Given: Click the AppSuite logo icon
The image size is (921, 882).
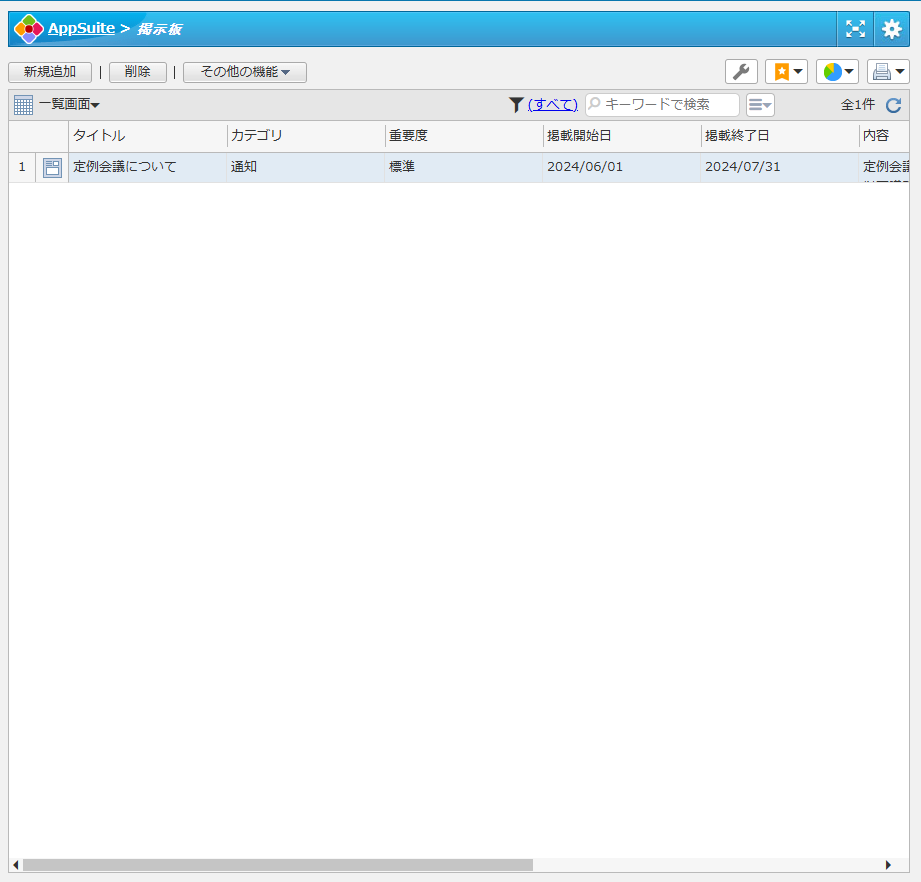Looking at the screenshot, I should pos(29,29).
